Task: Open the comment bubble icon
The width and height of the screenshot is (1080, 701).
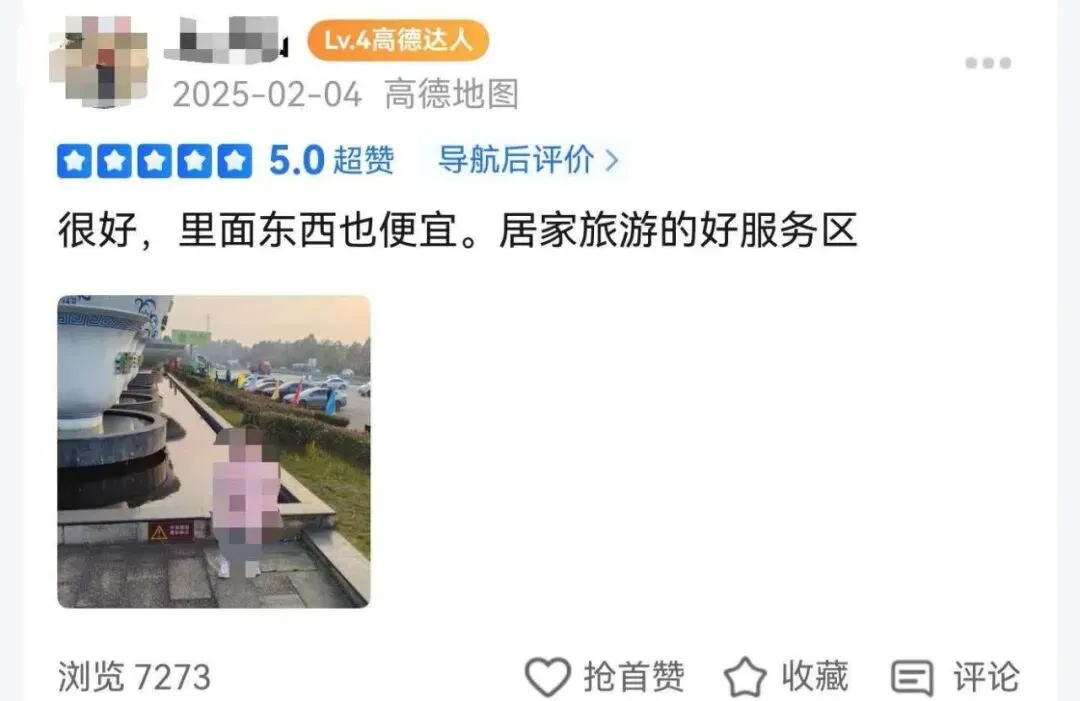Action: [912, 678]
